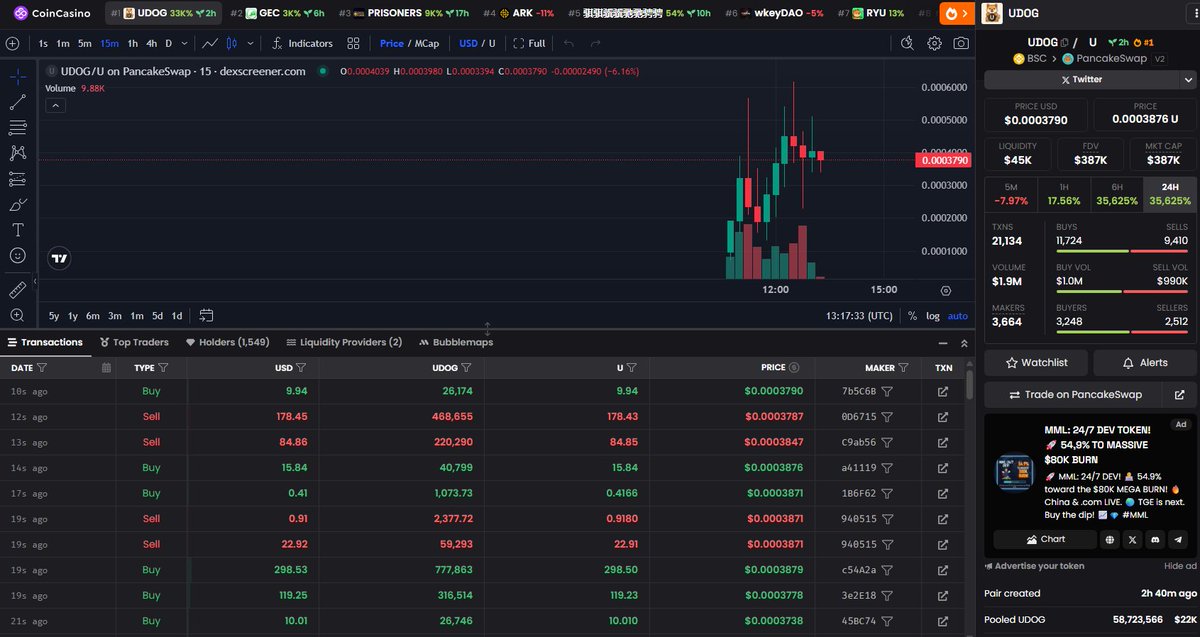Select the trend line drawing tool

tap(17, 102)
